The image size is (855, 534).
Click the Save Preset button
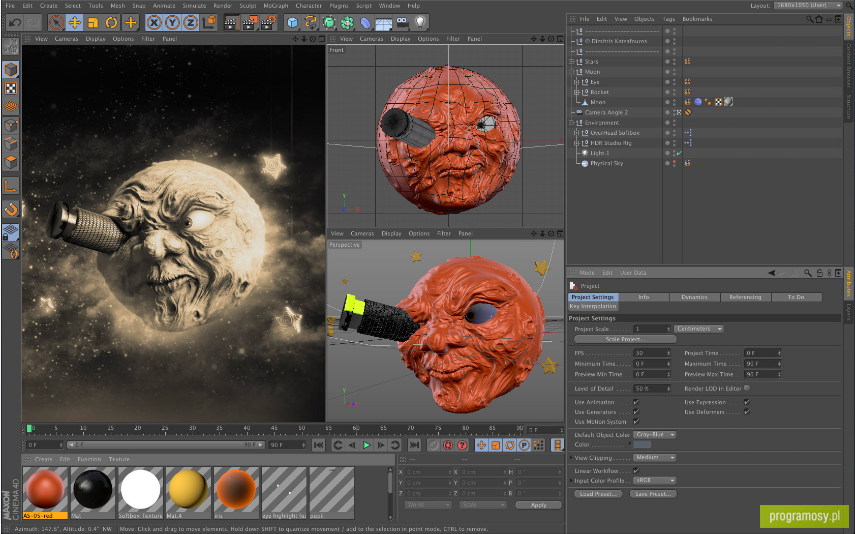653,494
